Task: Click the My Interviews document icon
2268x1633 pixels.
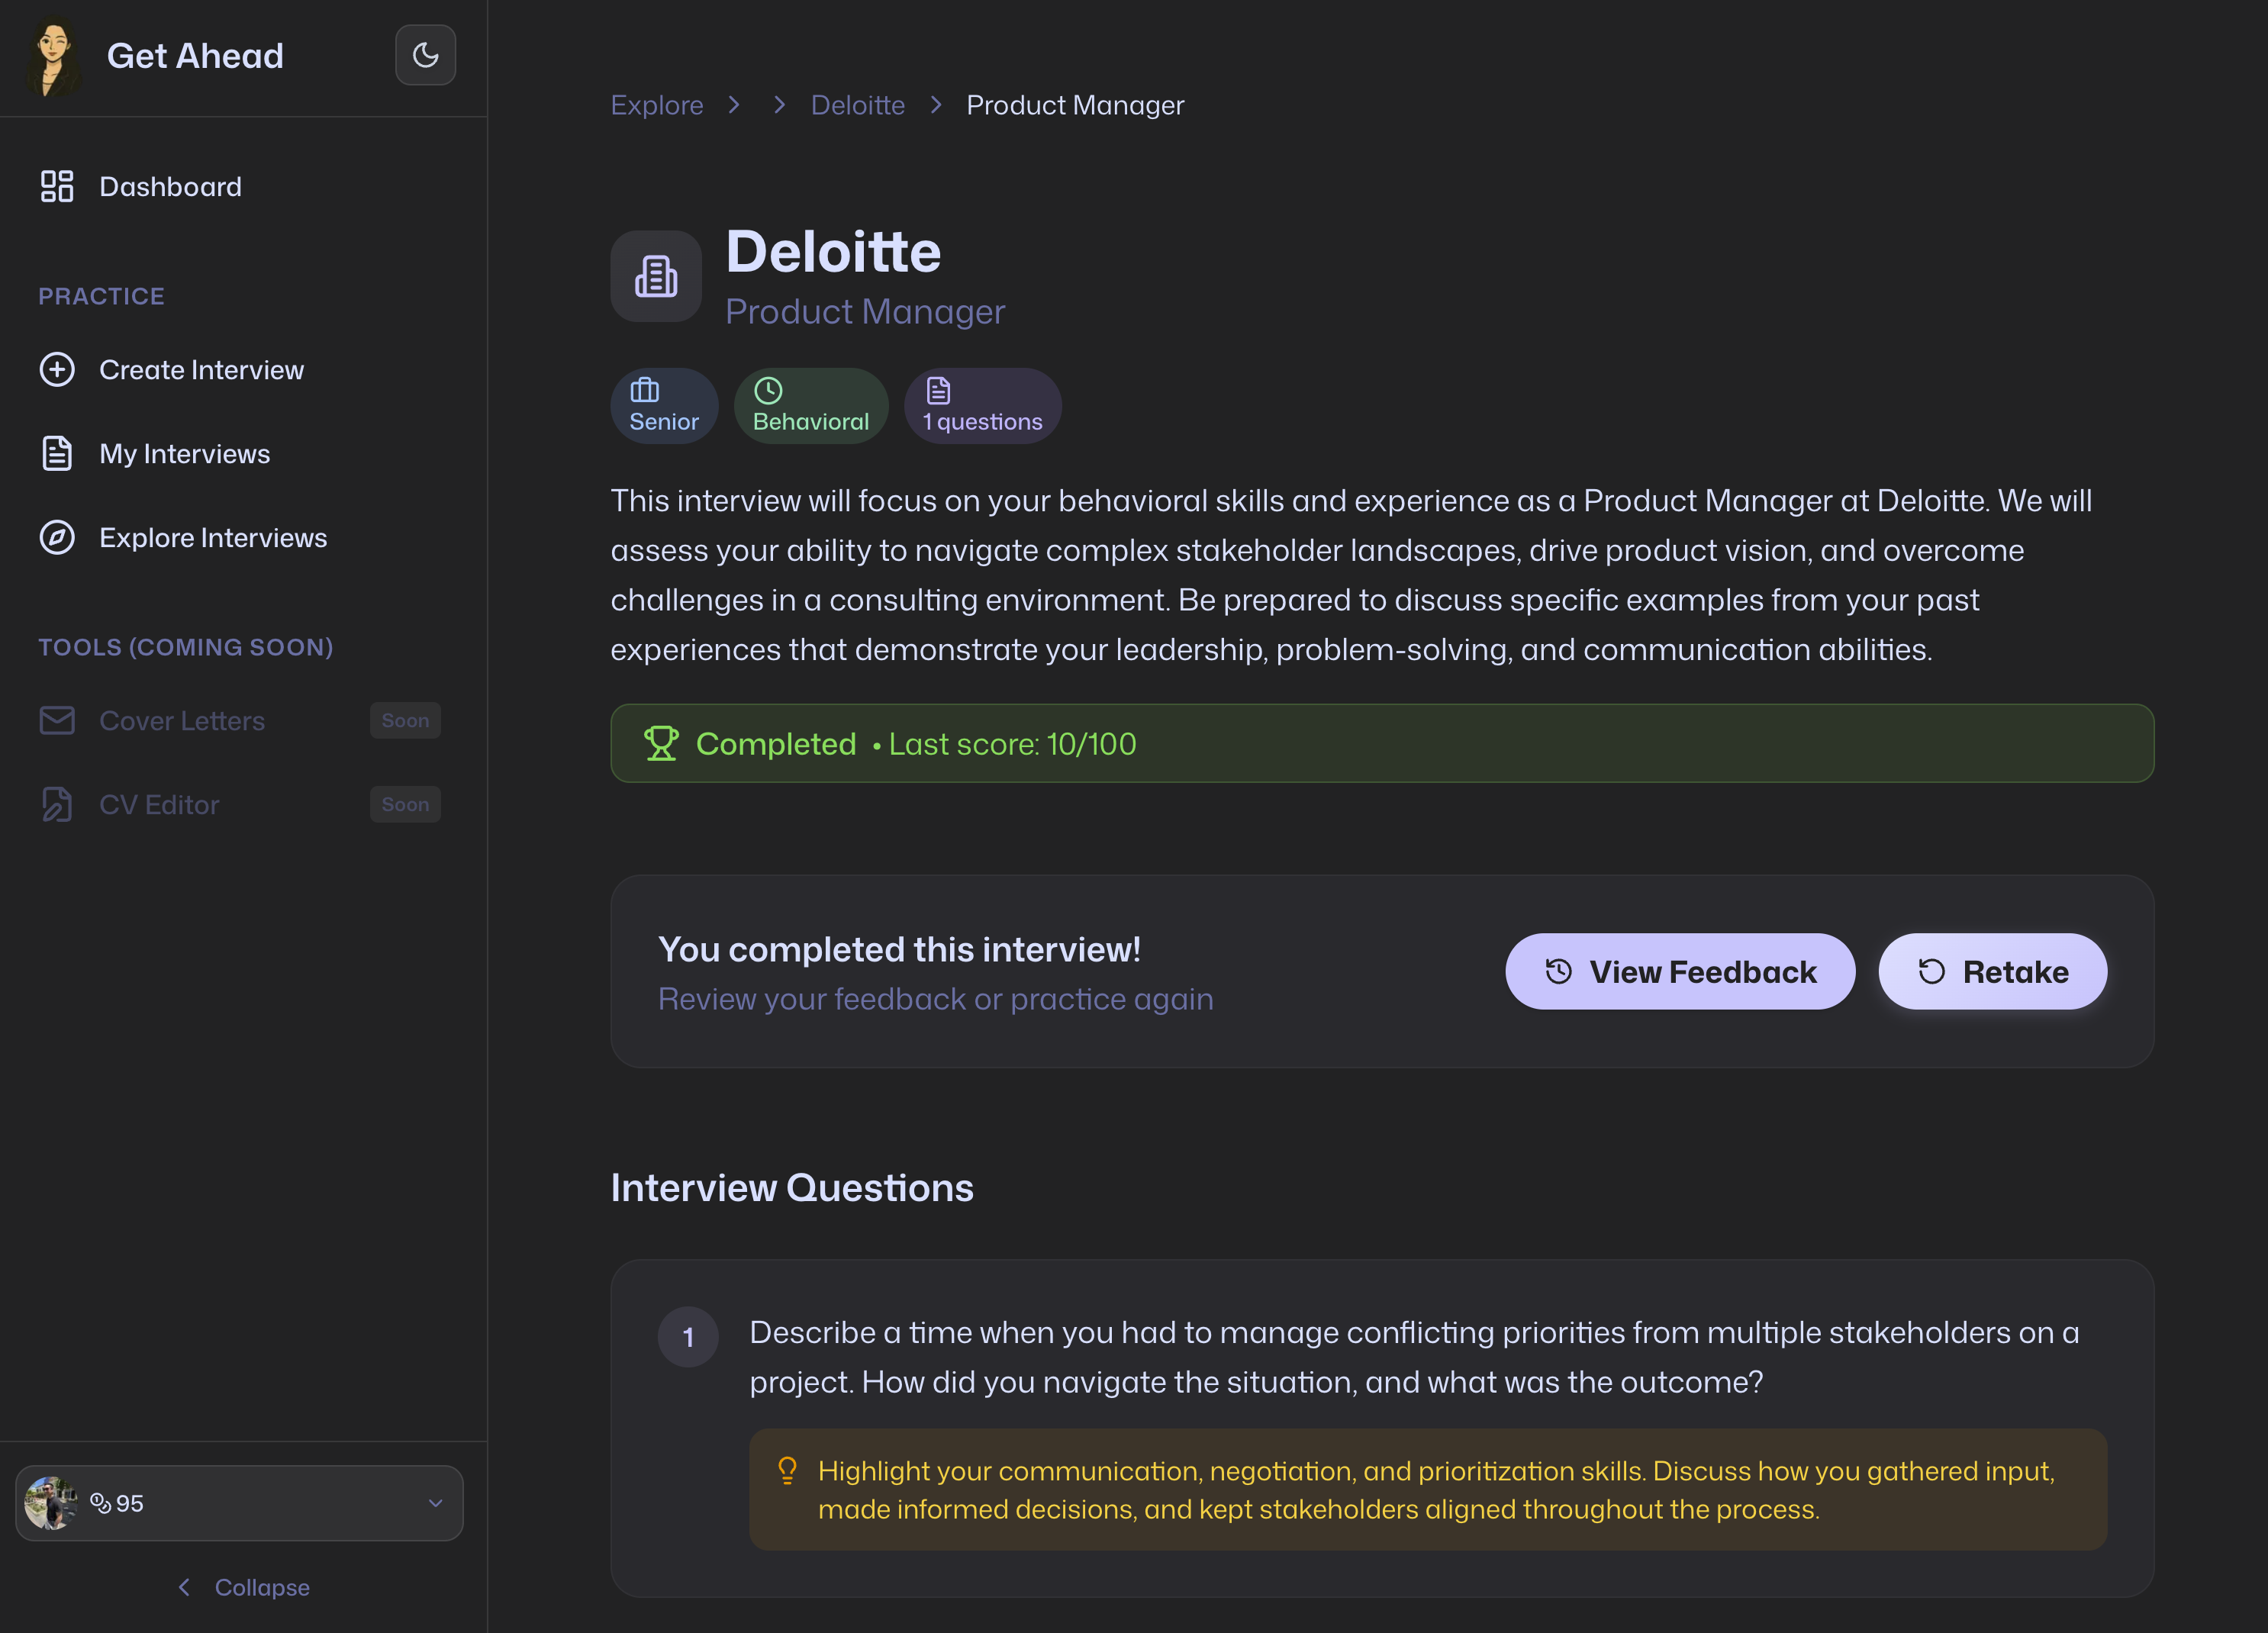Action: coord(57,454)
